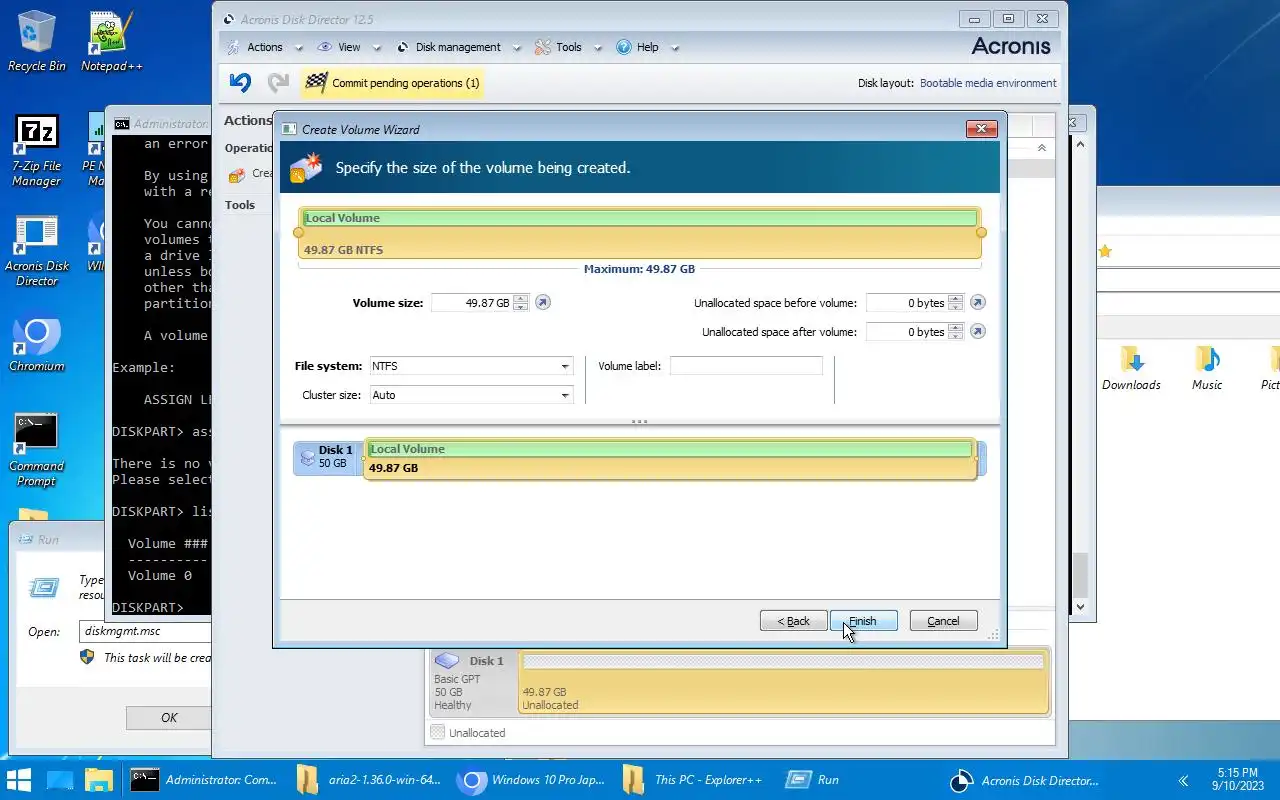Switch to Run dialog taskbar item
This screenshot has height=800, width=1280.
[814, 780]
